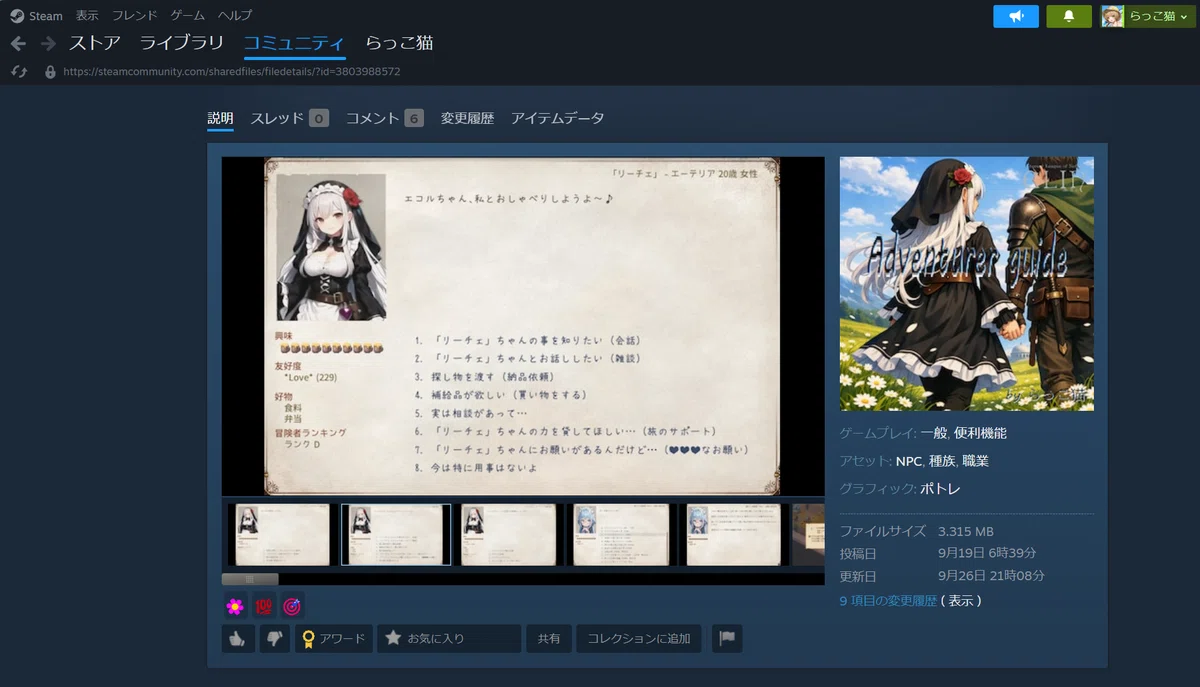Open the ヘルプ menu

pyautogui.click(x=235, y=16)
